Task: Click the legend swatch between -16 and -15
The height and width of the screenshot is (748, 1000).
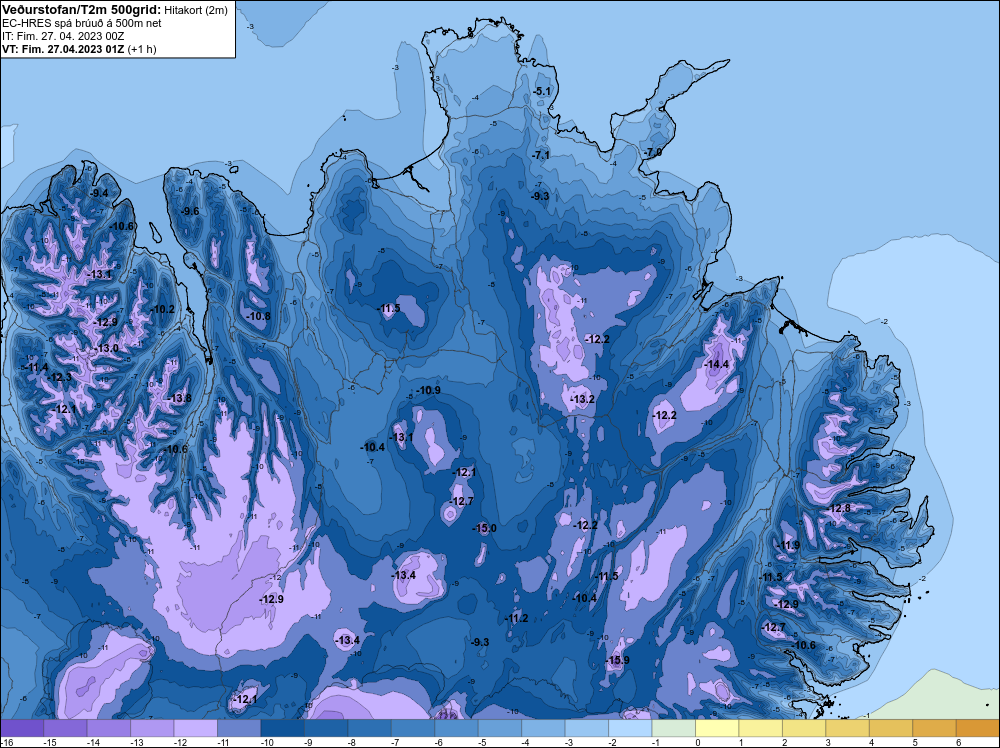Action: tap(22, 728)
